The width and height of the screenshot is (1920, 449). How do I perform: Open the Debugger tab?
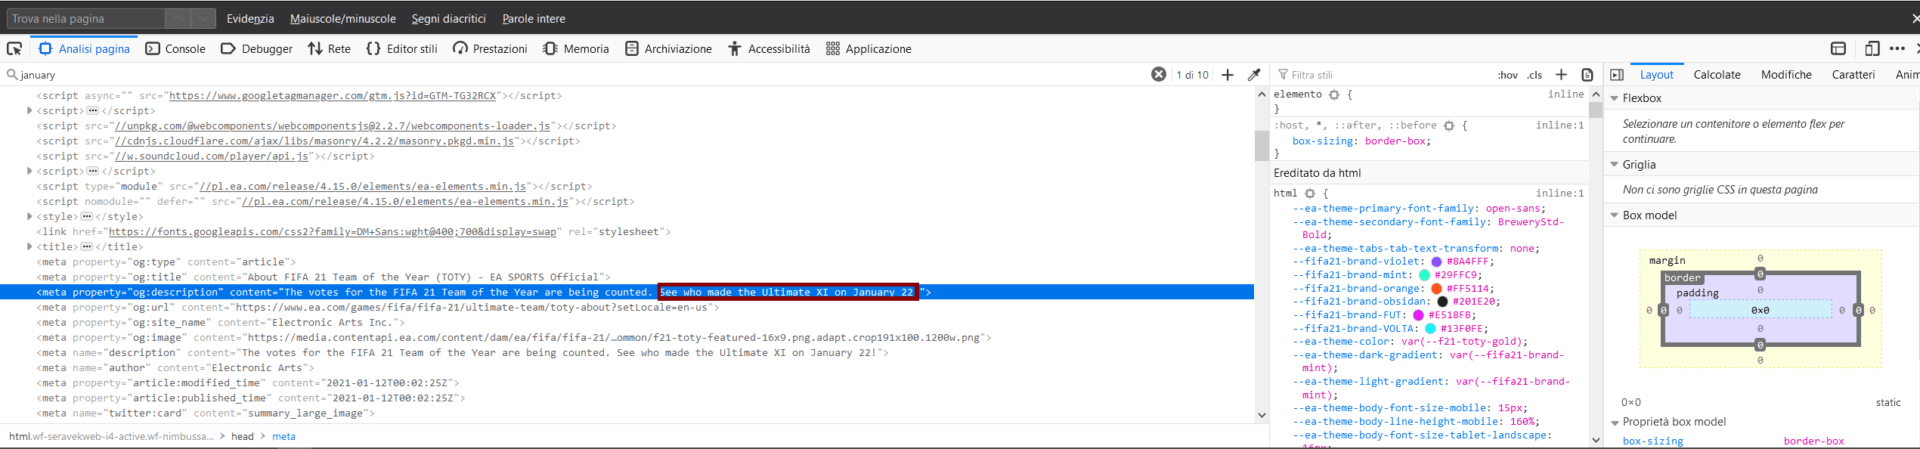[x=257, y=48]
